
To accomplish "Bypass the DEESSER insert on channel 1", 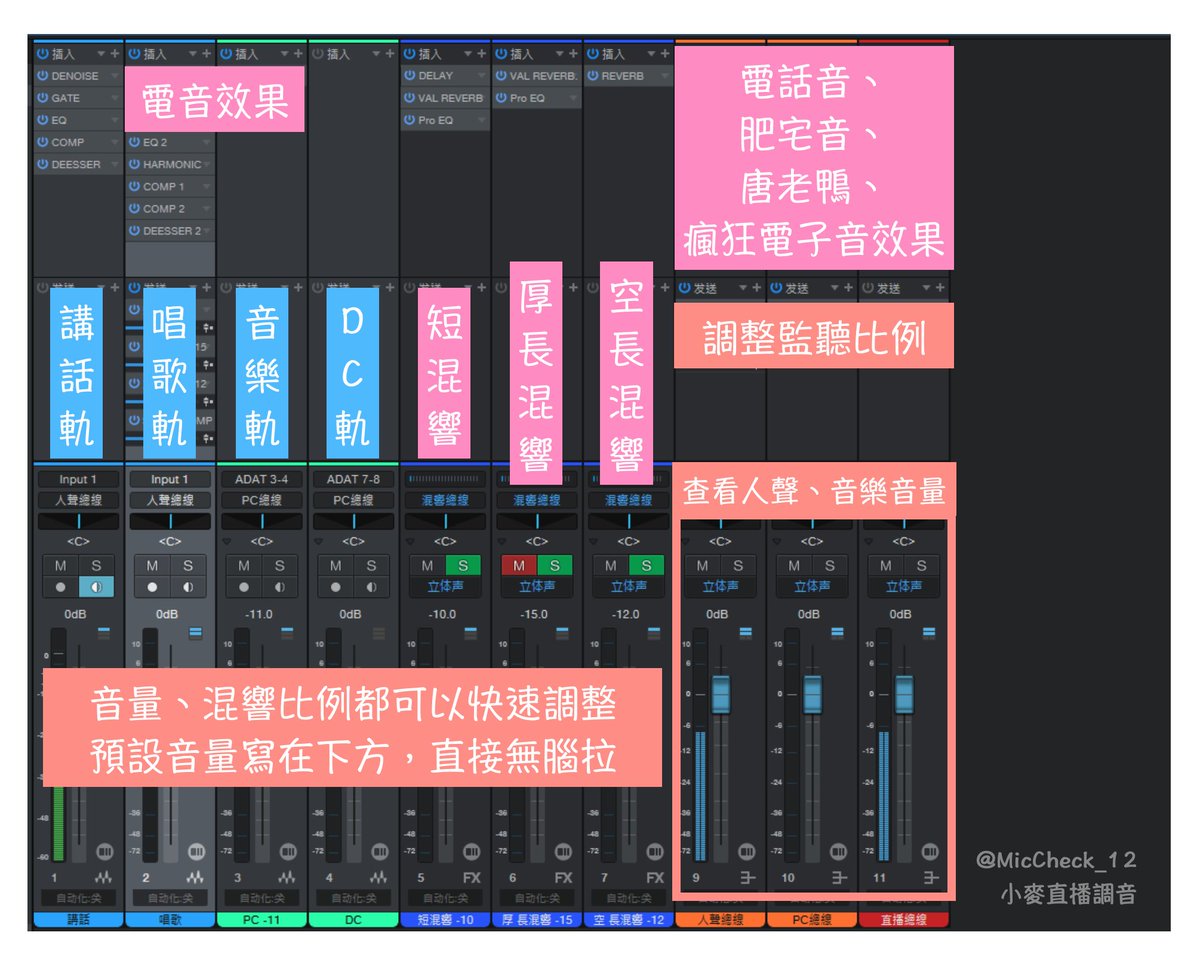I will (42, 164).
